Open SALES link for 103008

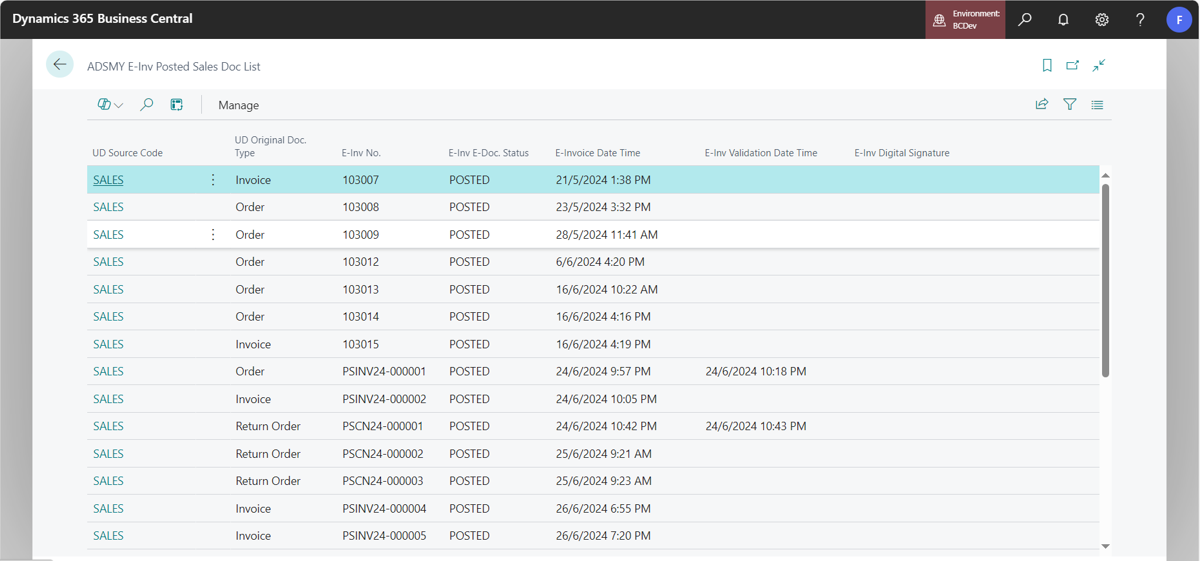[x=108, y=207]
